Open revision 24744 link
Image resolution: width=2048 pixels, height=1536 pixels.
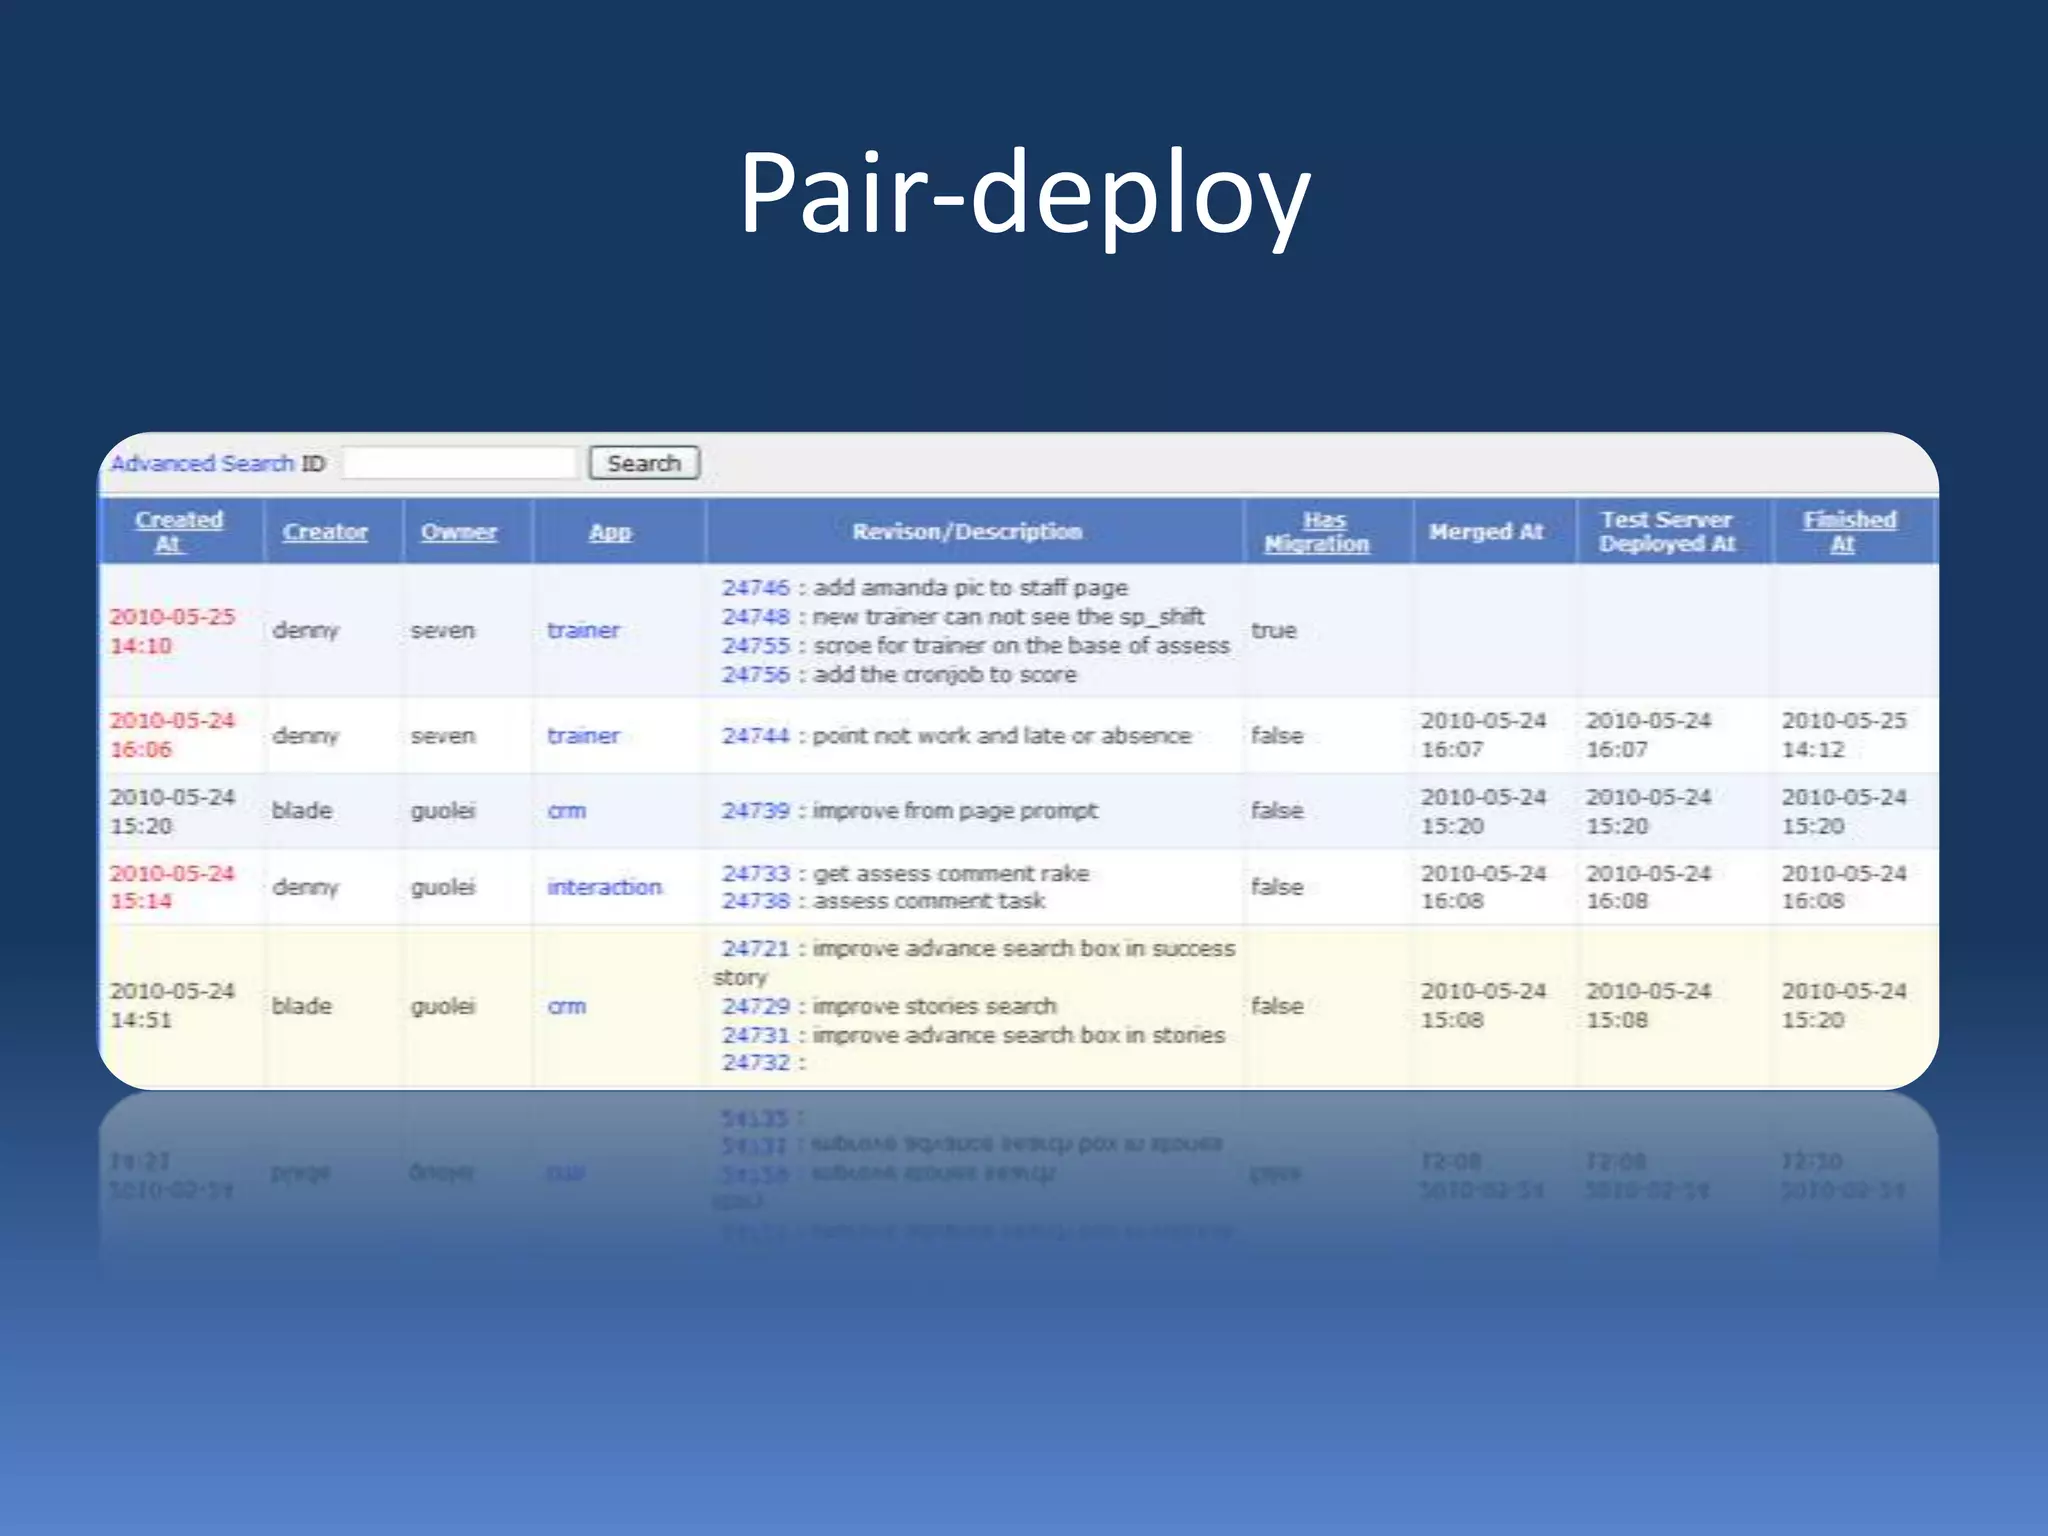pyautogui.click(x=756, y=736)
